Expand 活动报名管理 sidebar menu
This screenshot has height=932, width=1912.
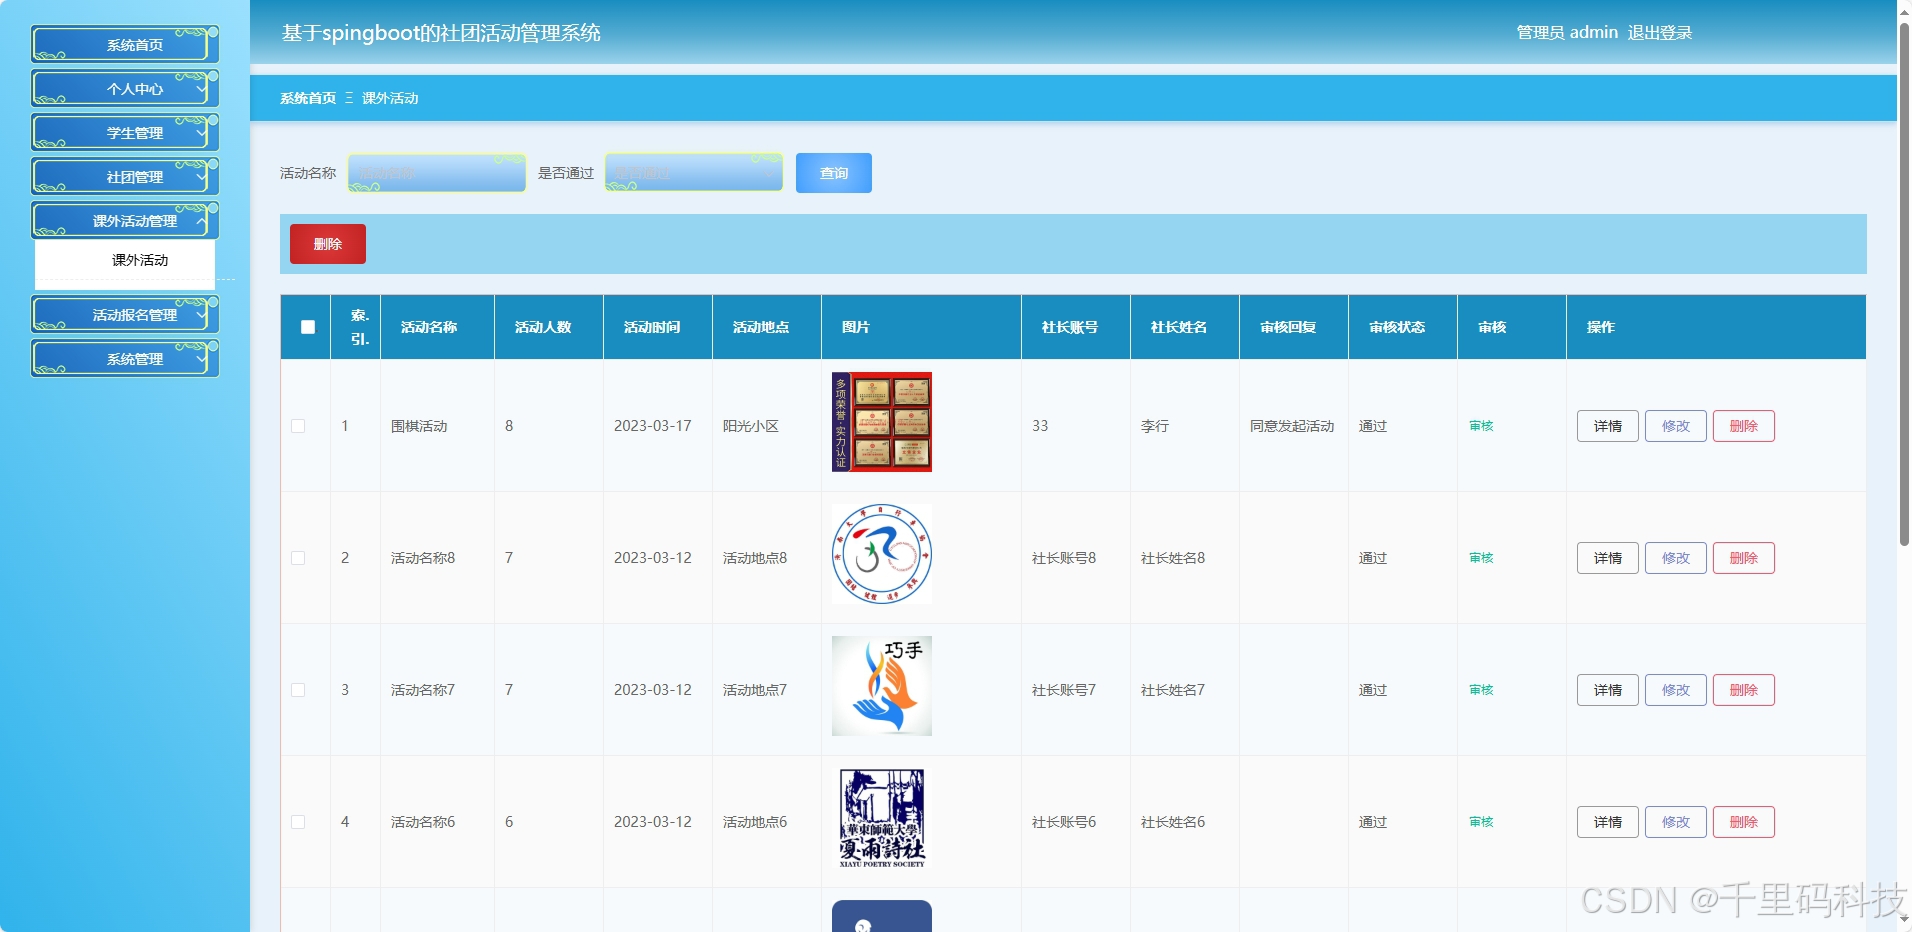tap(125, 315)
